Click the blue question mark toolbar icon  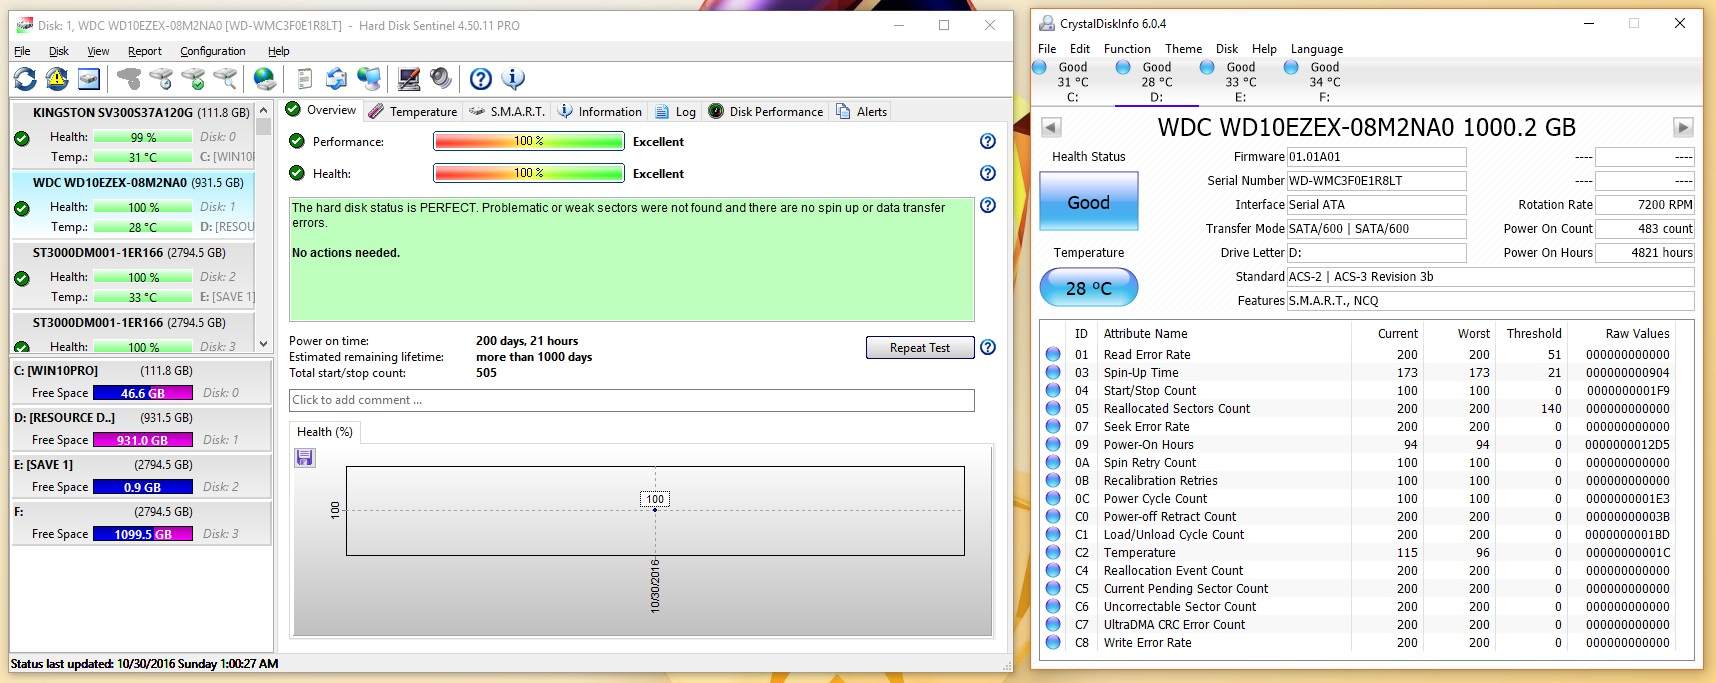[x=481, y=78]
